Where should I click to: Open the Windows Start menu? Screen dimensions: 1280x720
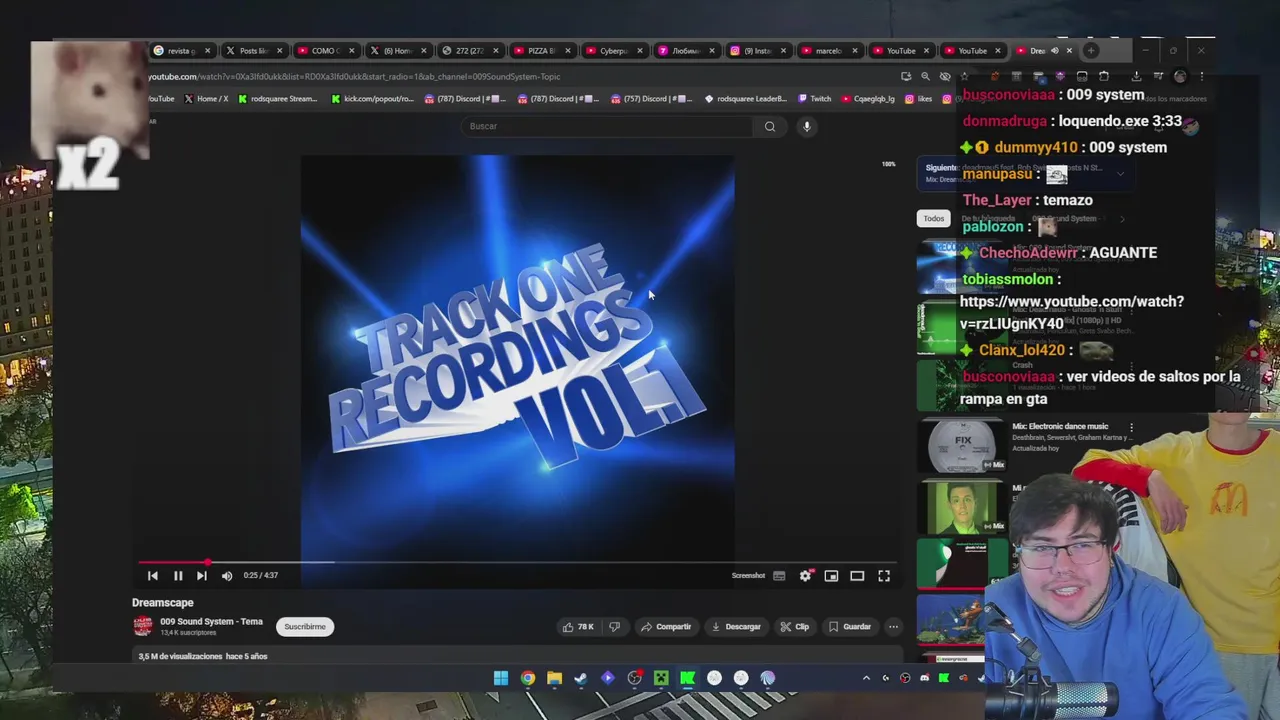(x=501, y=678)
